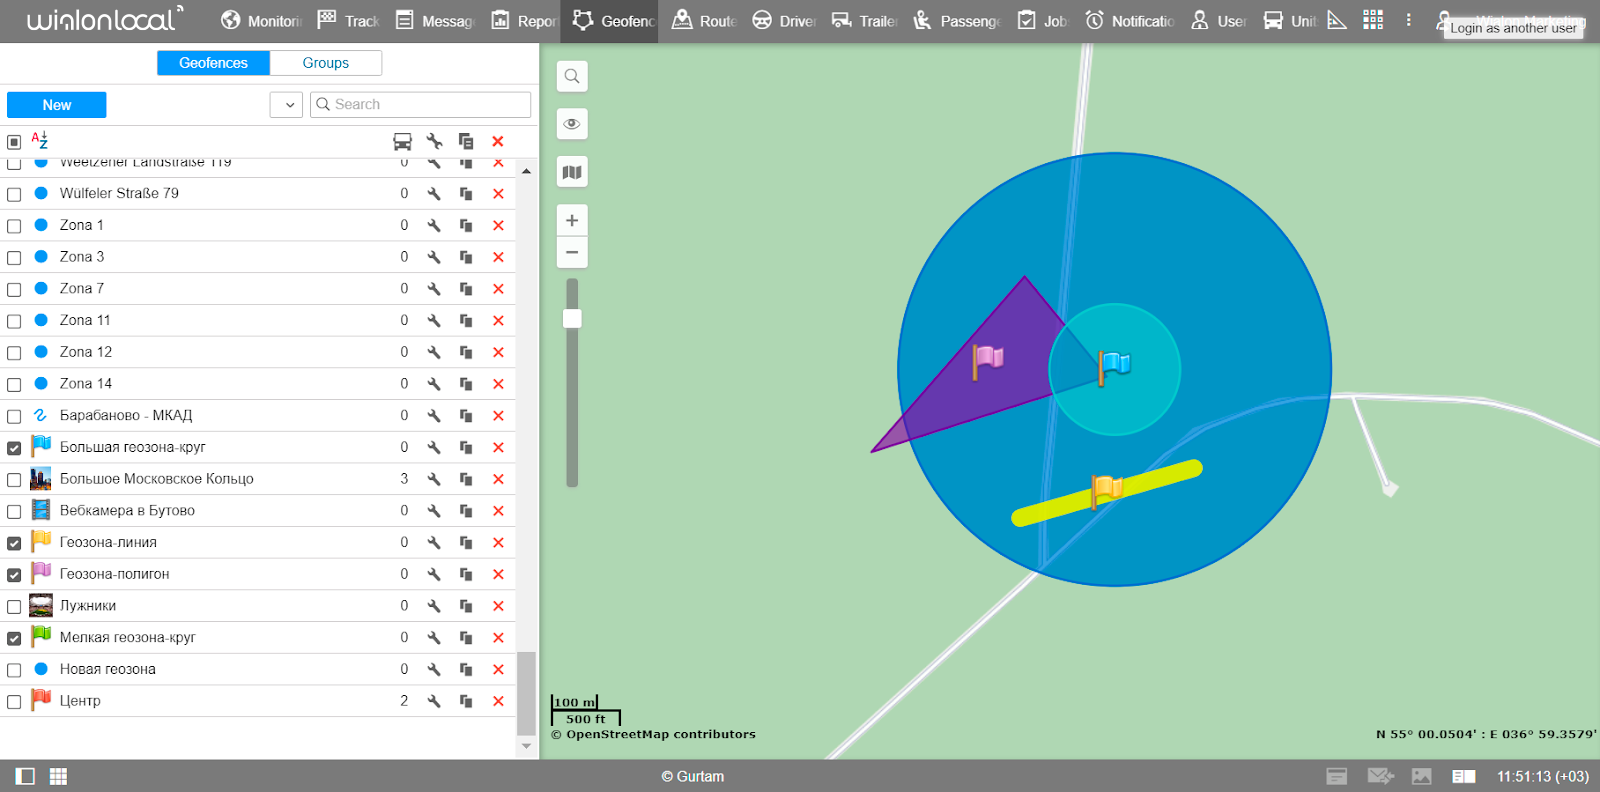1600x792 pixels.
Task: Click Login as another user
Action: (x=1512, y=28)
